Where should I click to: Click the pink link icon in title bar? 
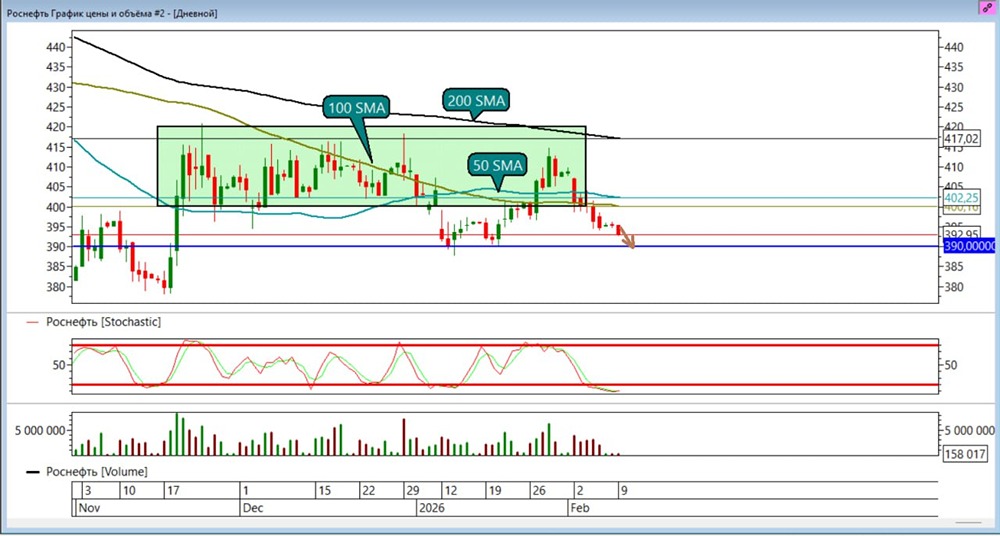(x=987, y=8)
